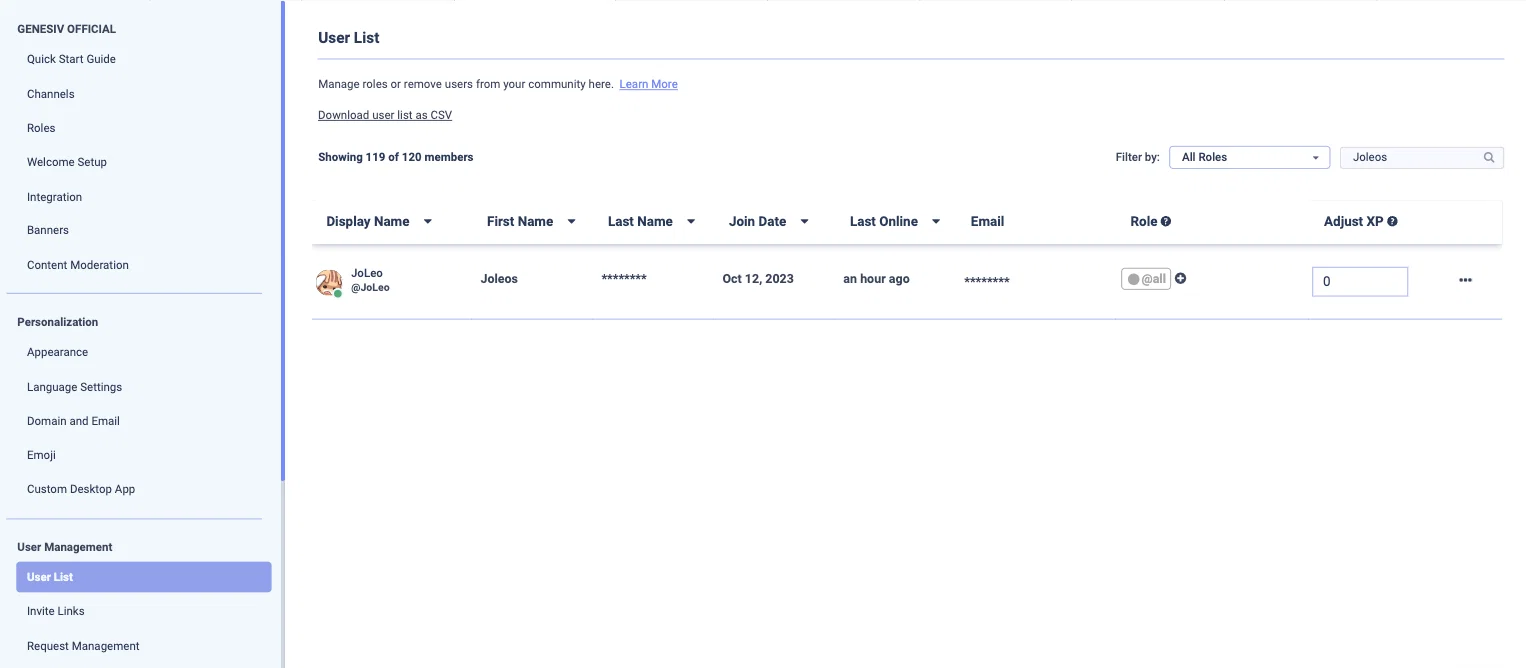Open the Roles page

[41, 128]
